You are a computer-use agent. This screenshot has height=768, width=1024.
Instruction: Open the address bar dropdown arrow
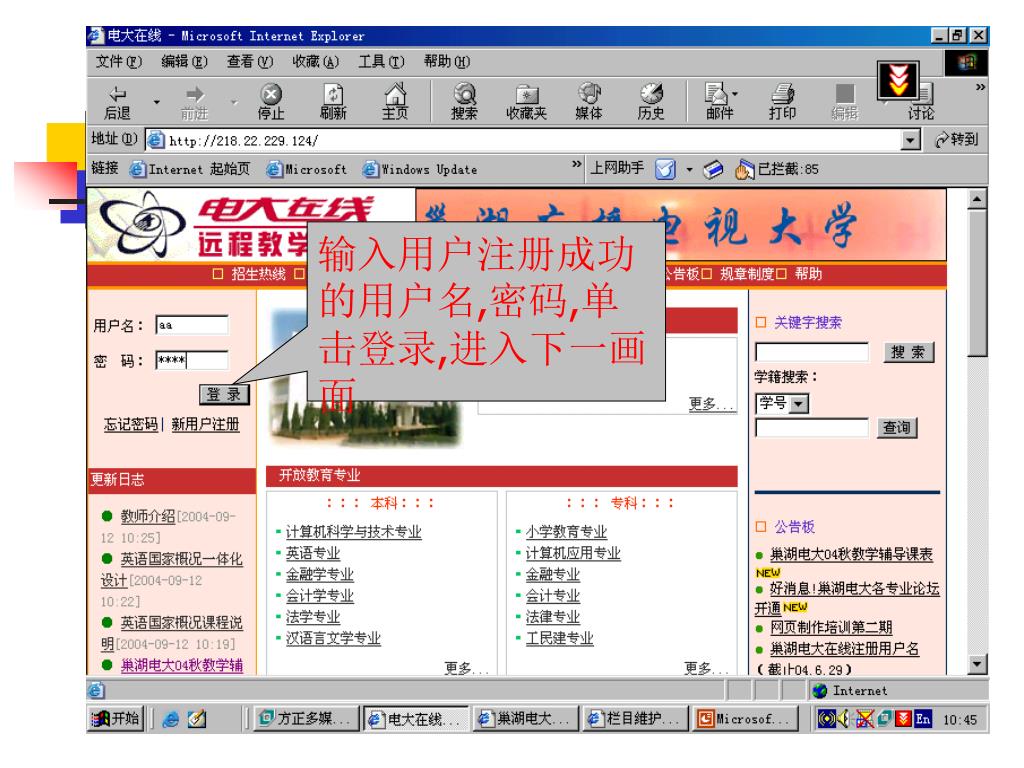[x=910, y=140]
